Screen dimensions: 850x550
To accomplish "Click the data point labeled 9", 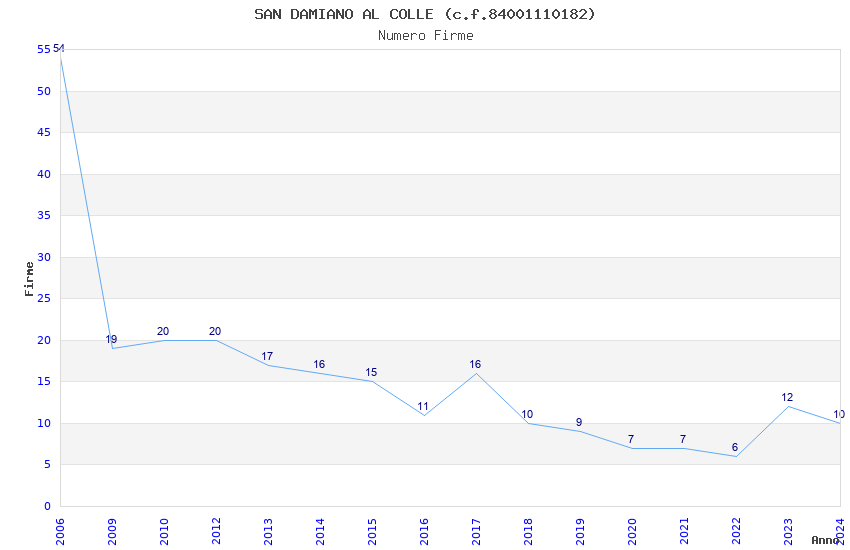I will coord(580,431).
